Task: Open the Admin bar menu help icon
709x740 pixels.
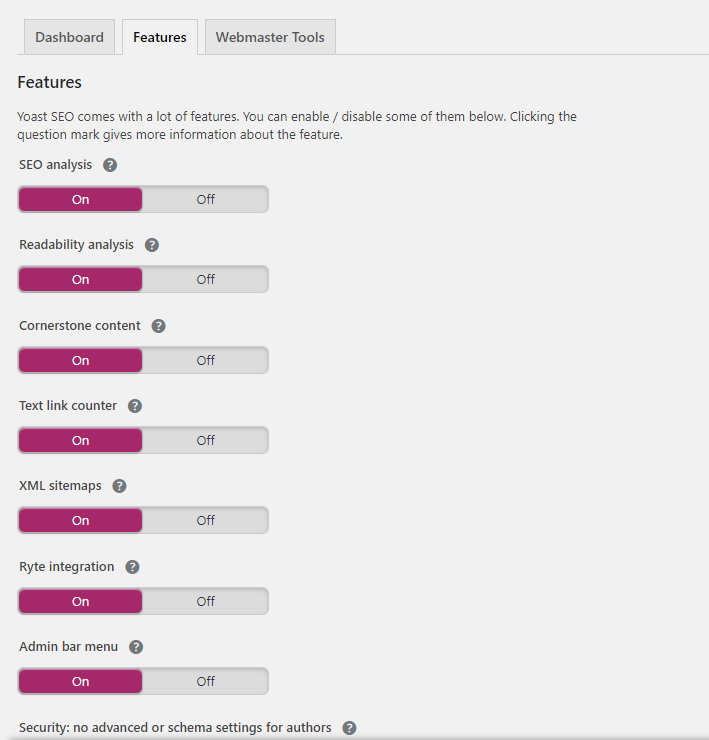Action: (136, 647)
